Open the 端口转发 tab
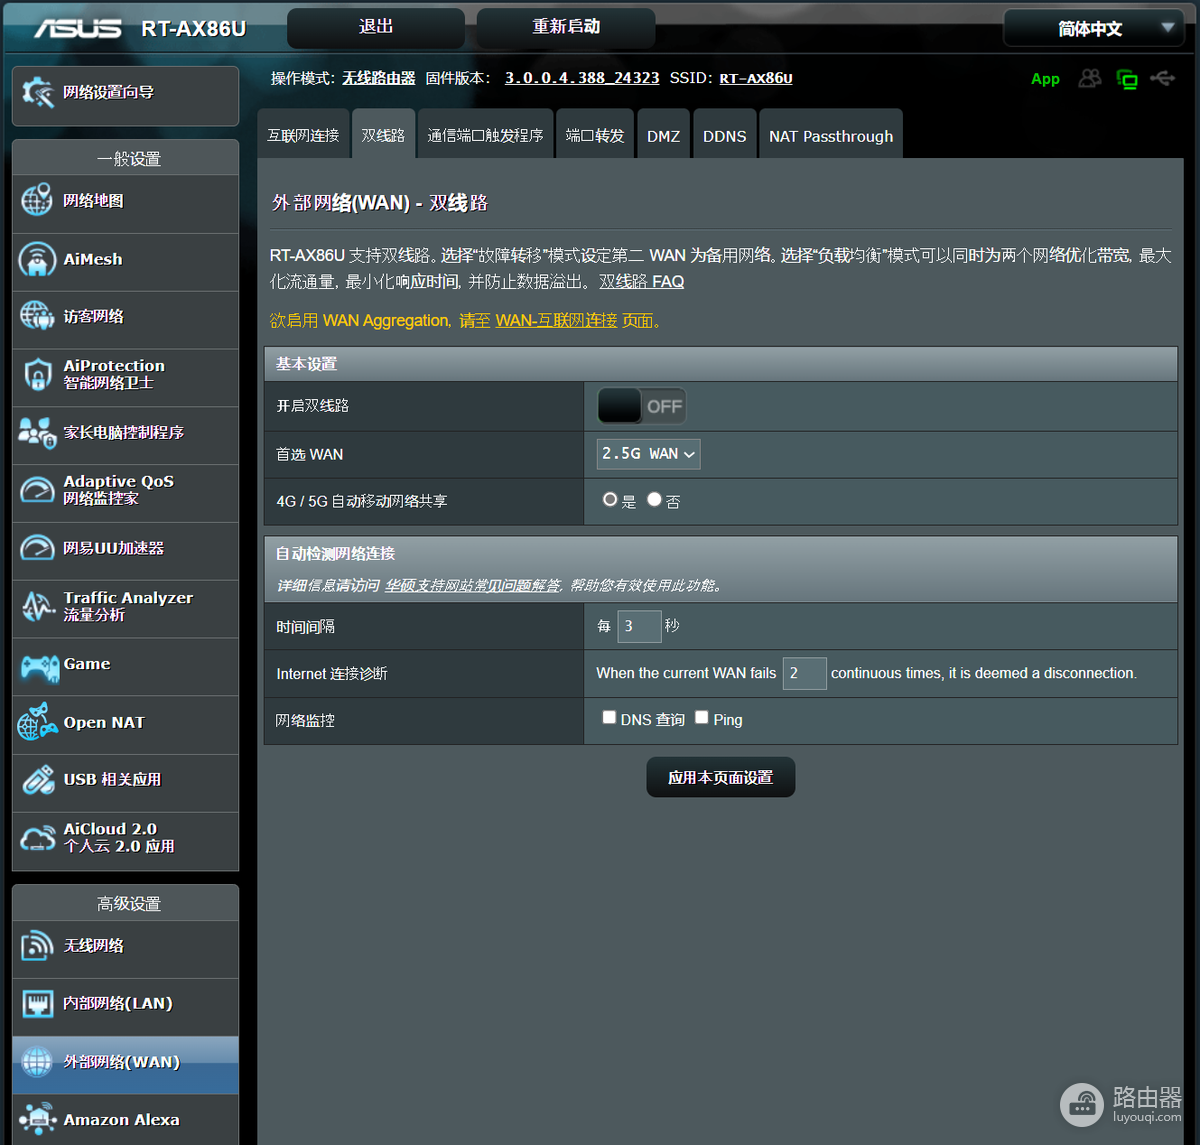The width and height of the screenshot is (1200, 1145). pos(594,135)
